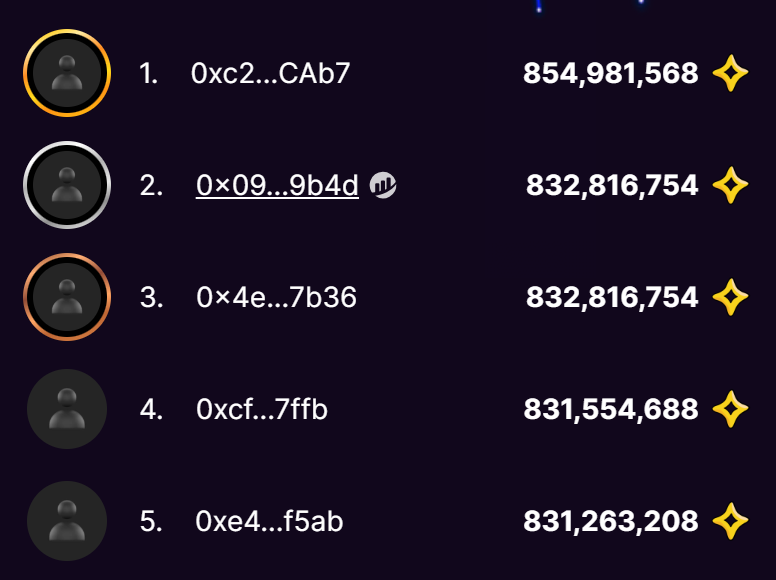Click the score 831,263,208
The image size is (776, 580).
[610, 521]
